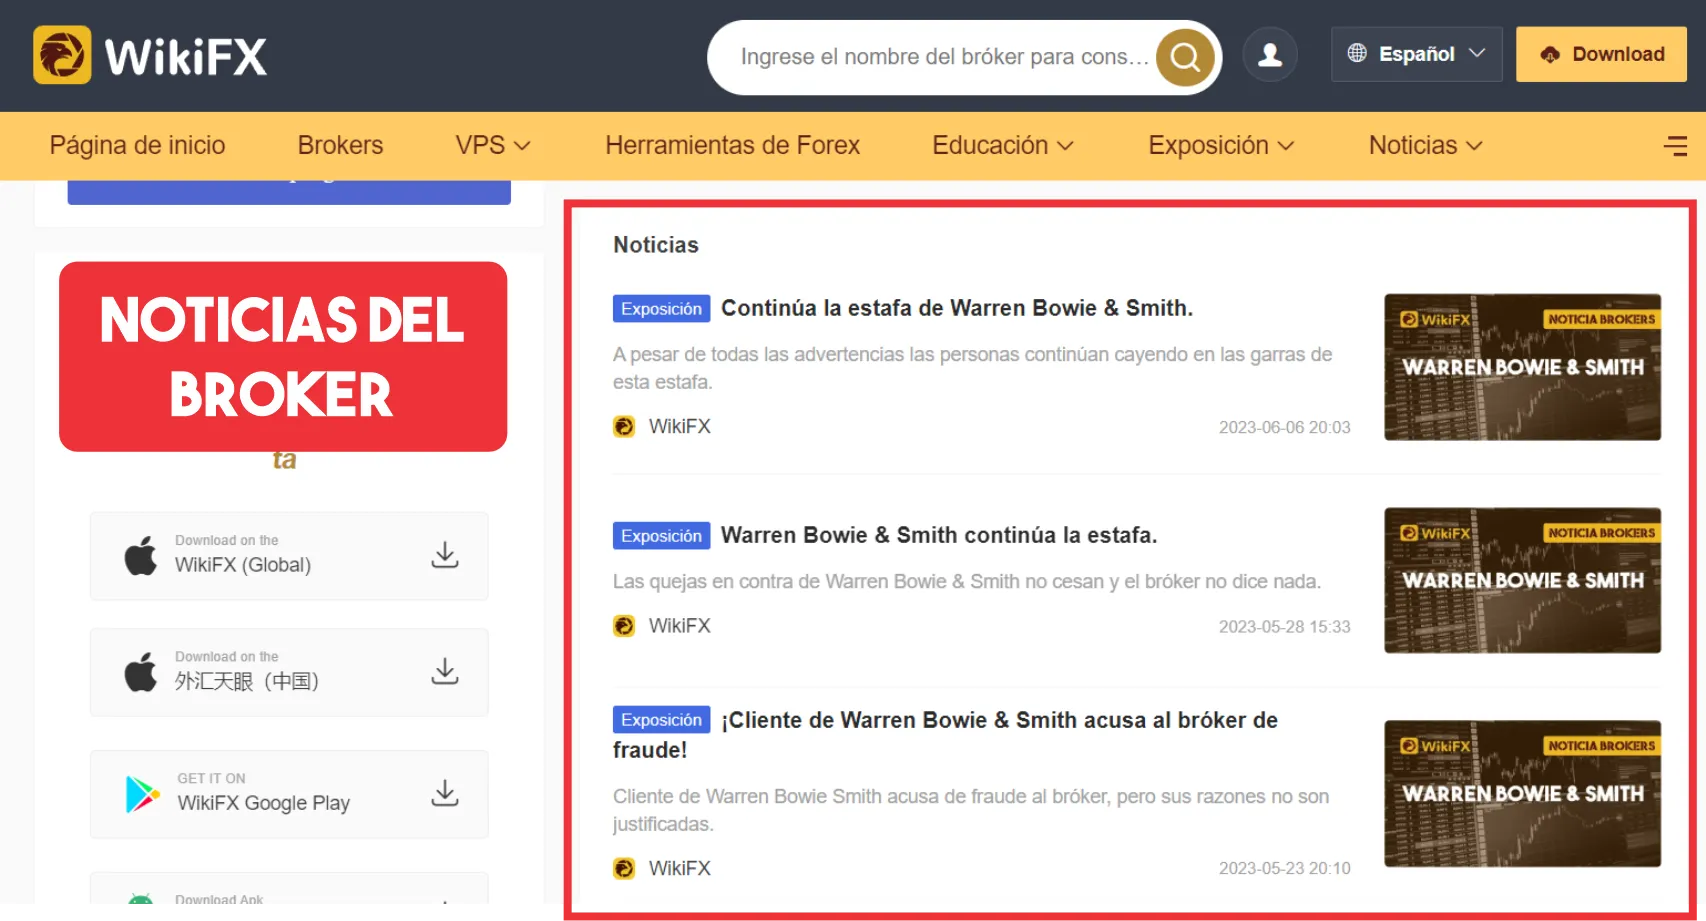Click WikiFX author icon on 2023-06-06 article
The height and width of the screenshot is (921, 1706).
tap(624, 427)
